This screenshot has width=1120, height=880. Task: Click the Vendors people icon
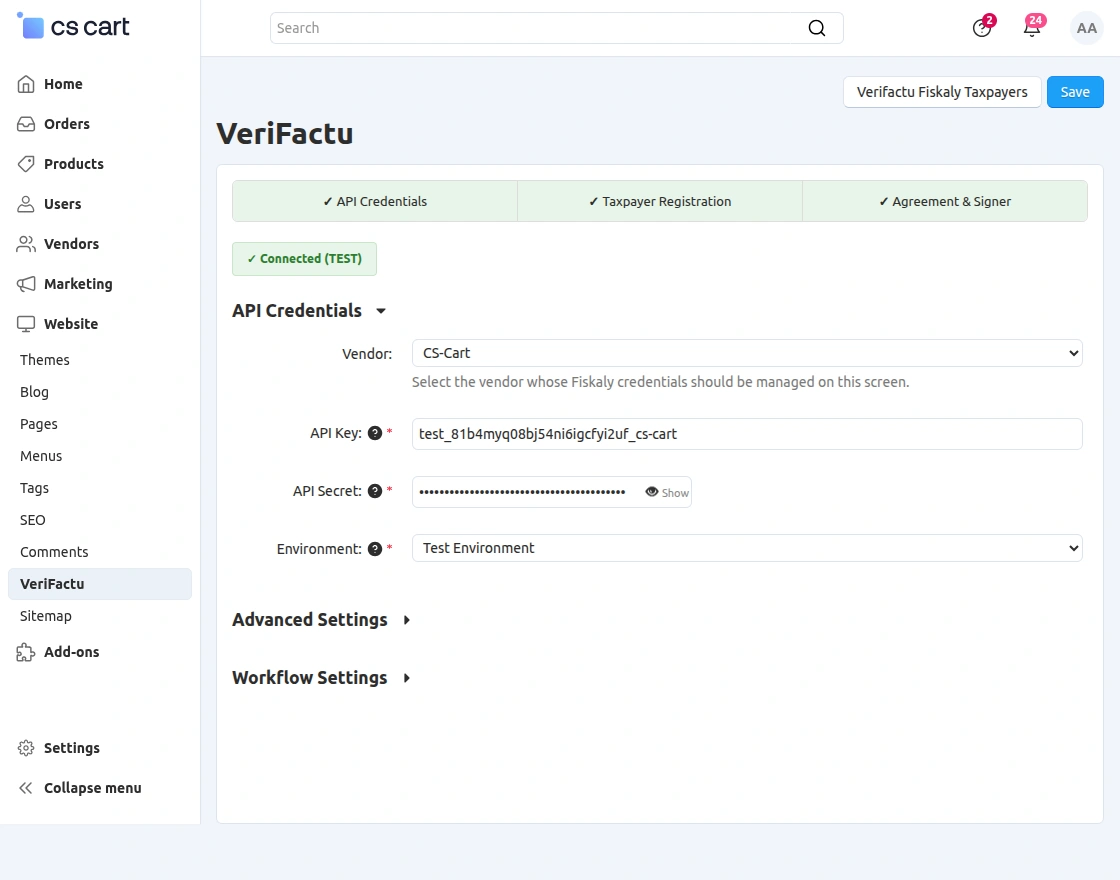[x=26, y=244]
